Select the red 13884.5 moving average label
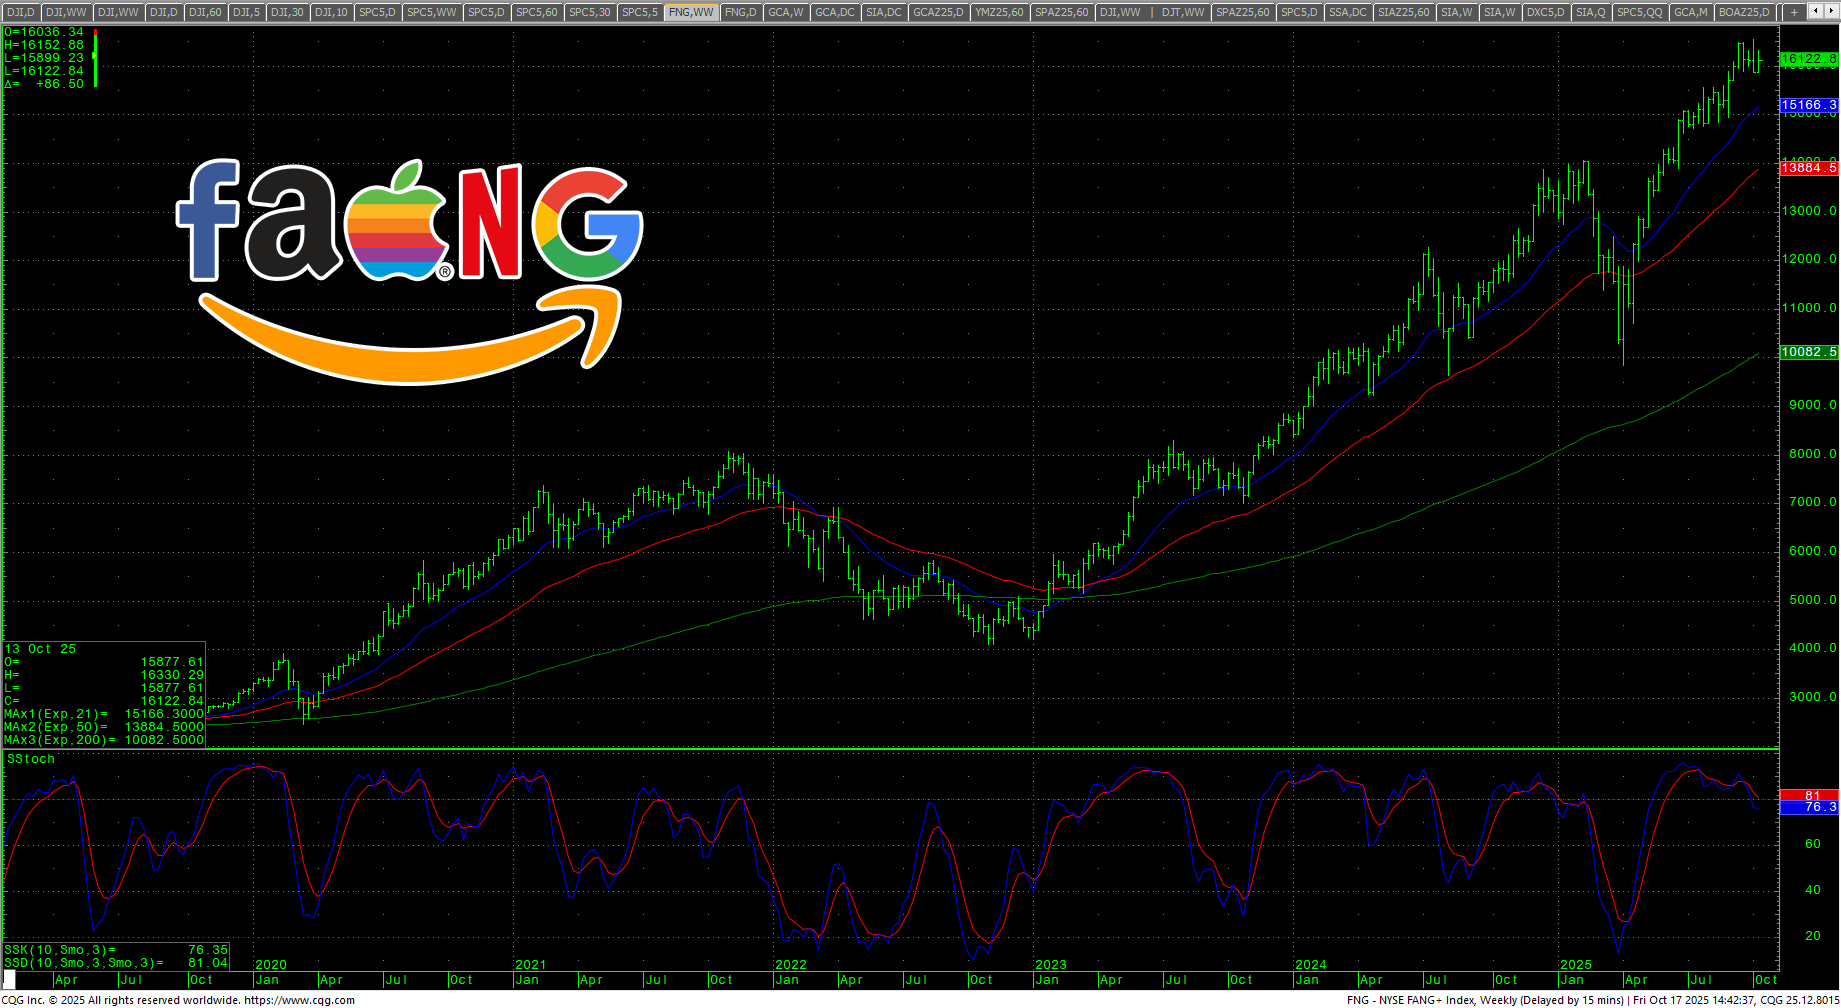1841x1008 pixels. pyautogui.click(x=1808, y=168)
